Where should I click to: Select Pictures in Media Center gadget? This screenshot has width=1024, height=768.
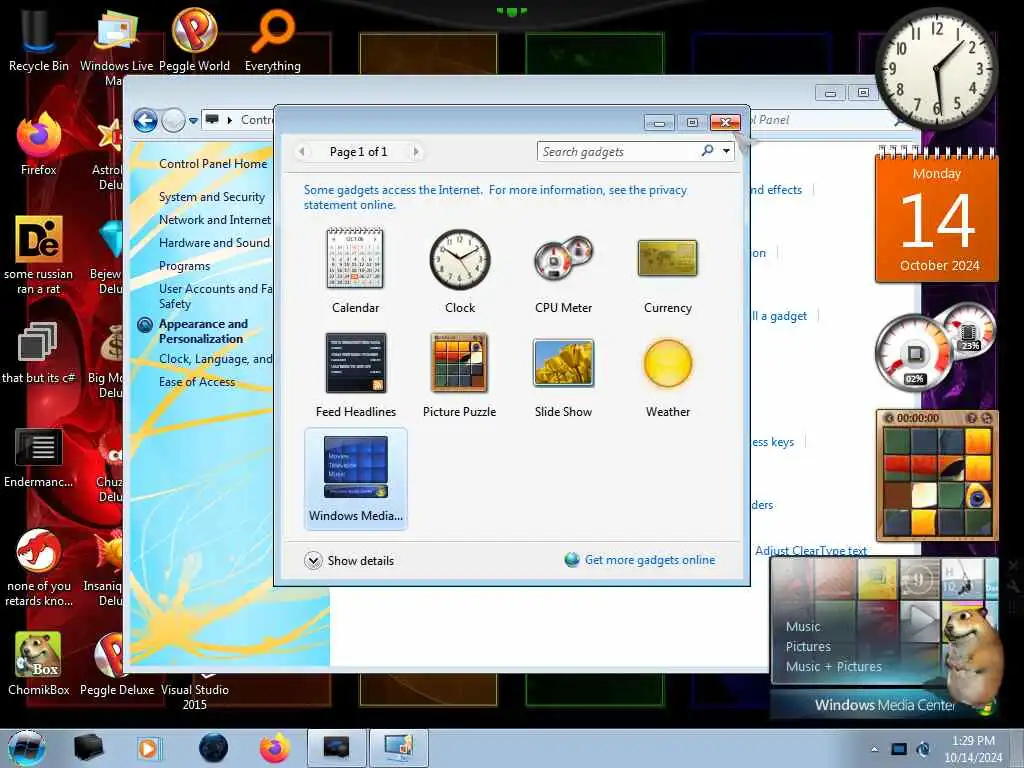click(808, 647)
